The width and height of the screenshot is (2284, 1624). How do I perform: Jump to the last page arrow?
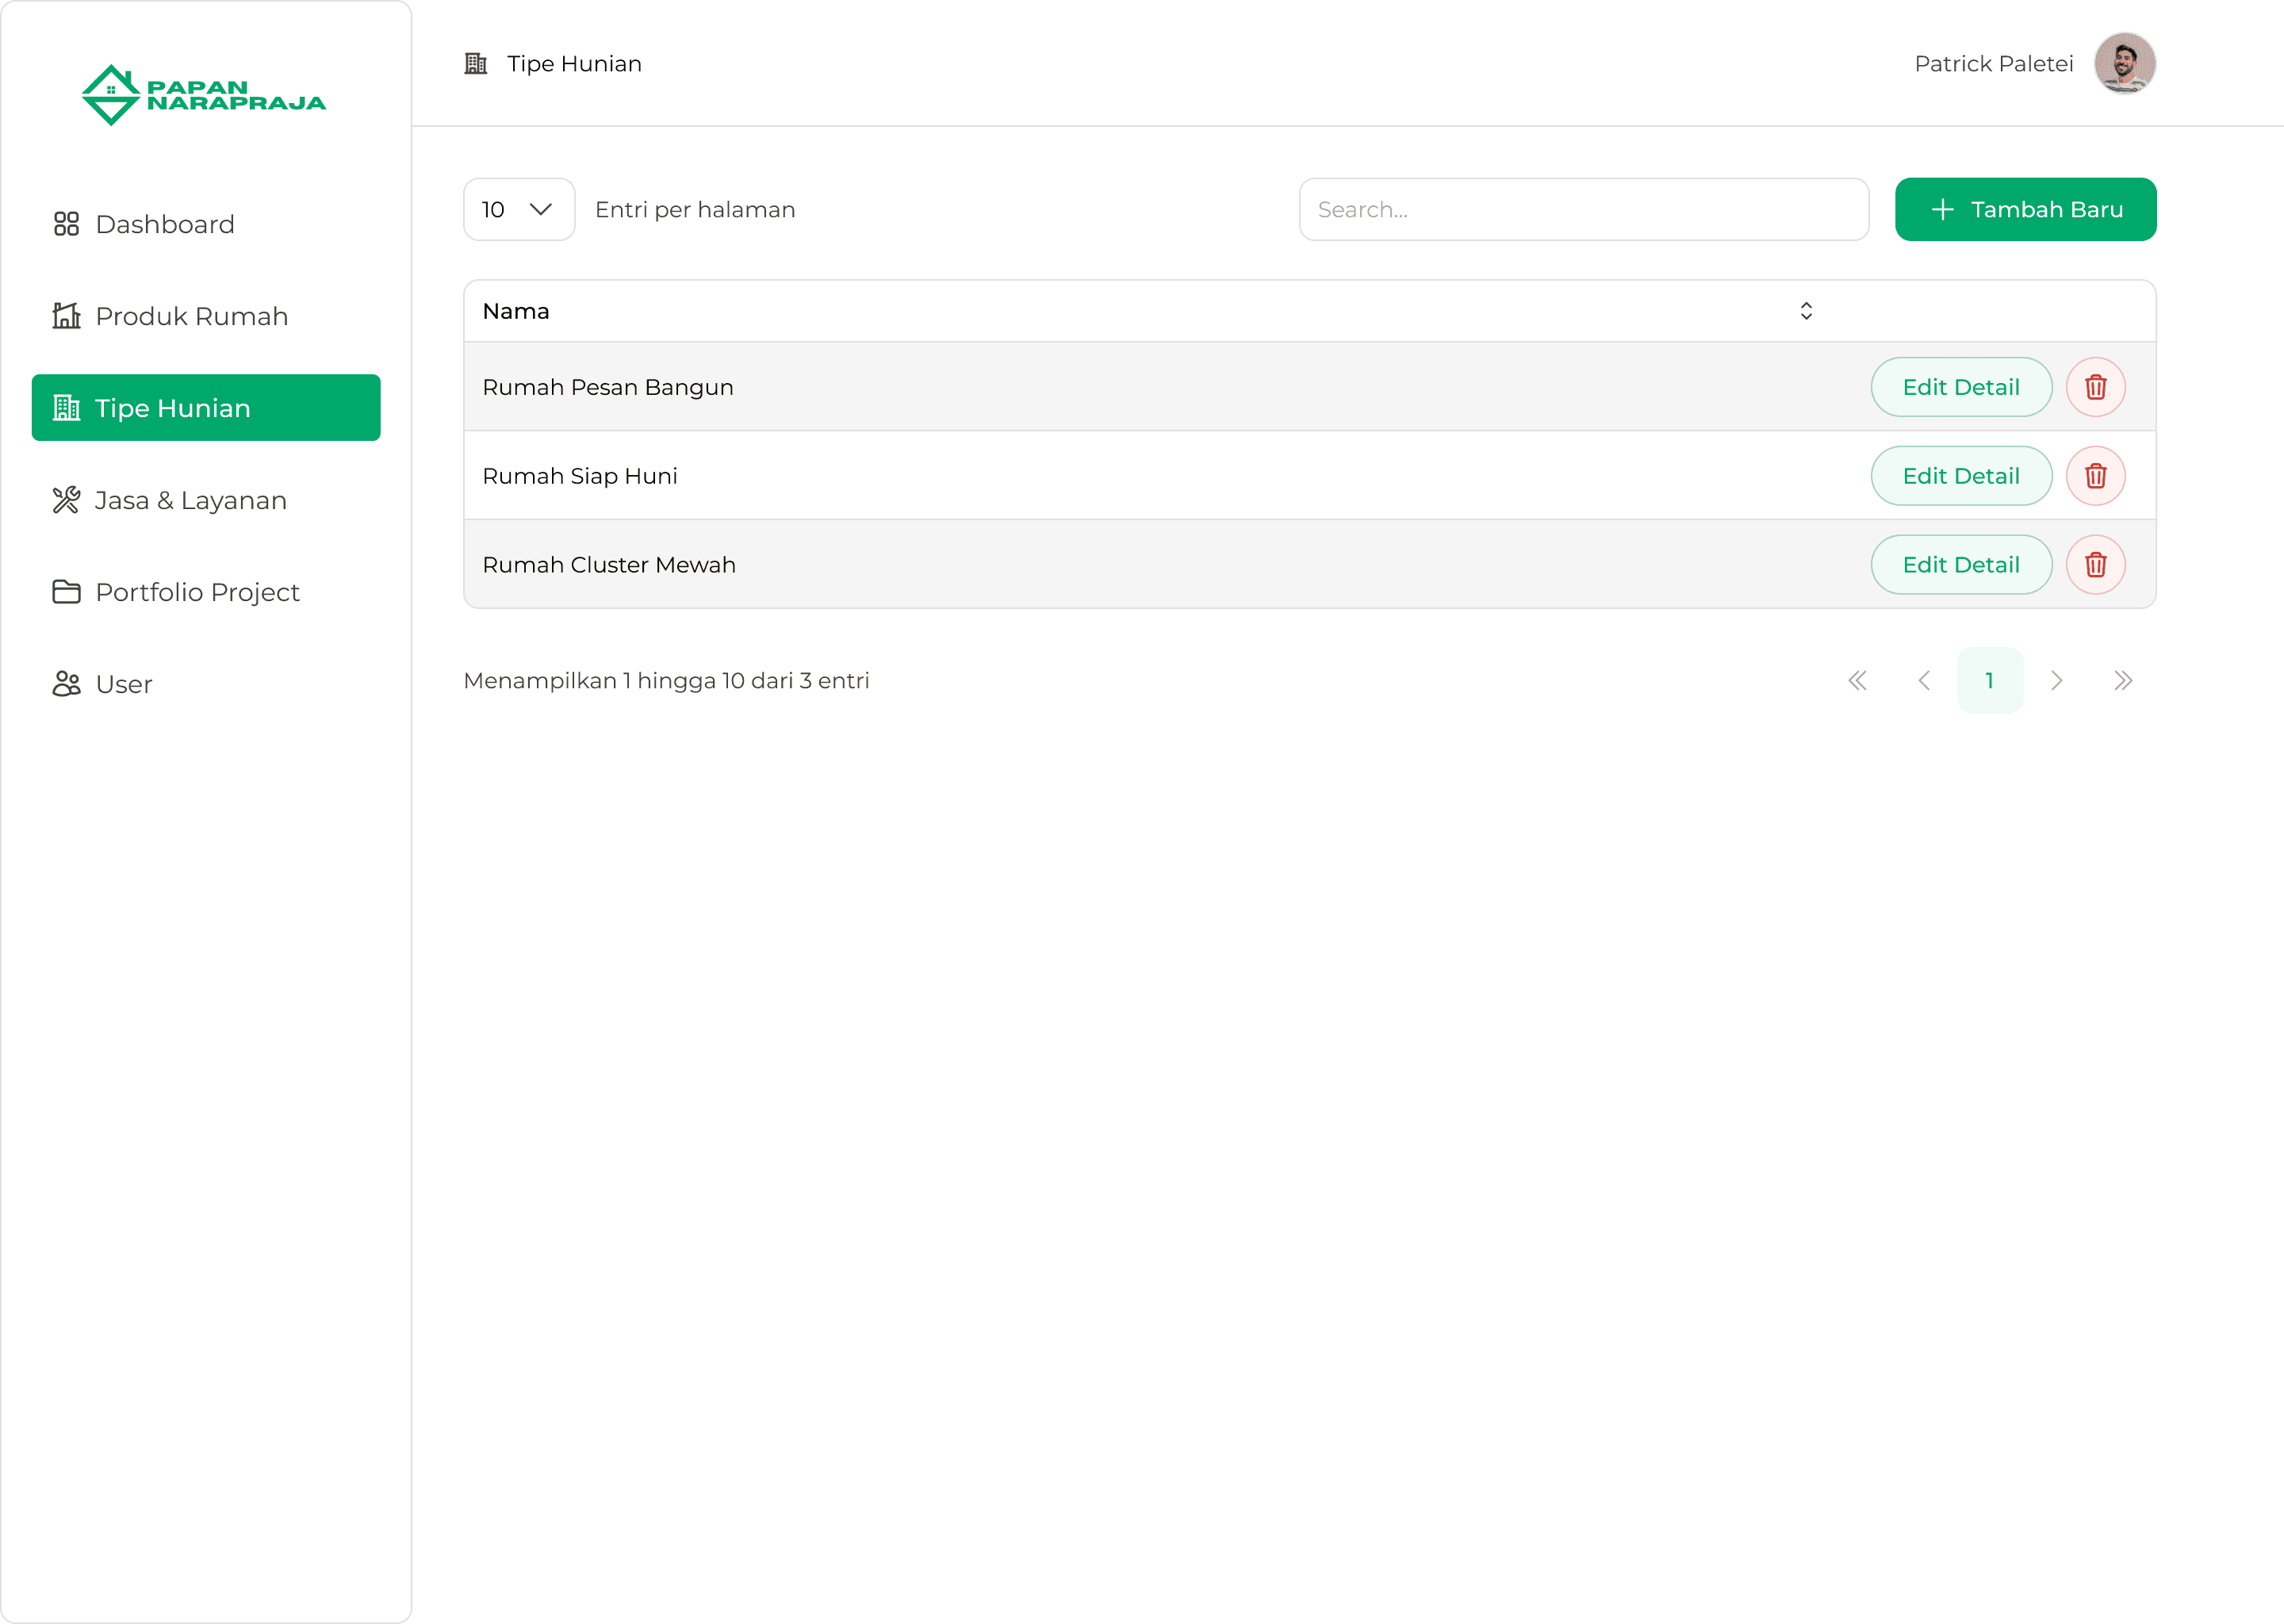pyautogui.click(x=2122, y=681)
